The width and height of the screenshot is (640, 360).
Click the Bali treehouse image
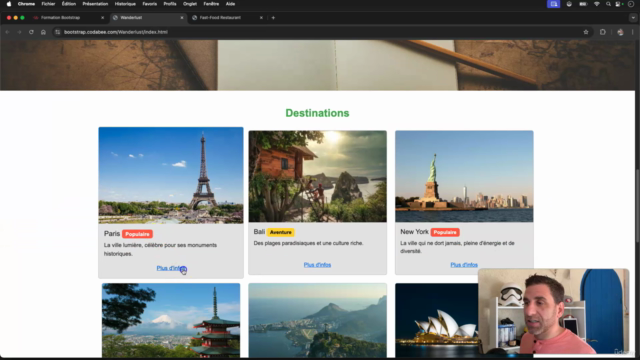pyautogui.click(x=318, y=176)
